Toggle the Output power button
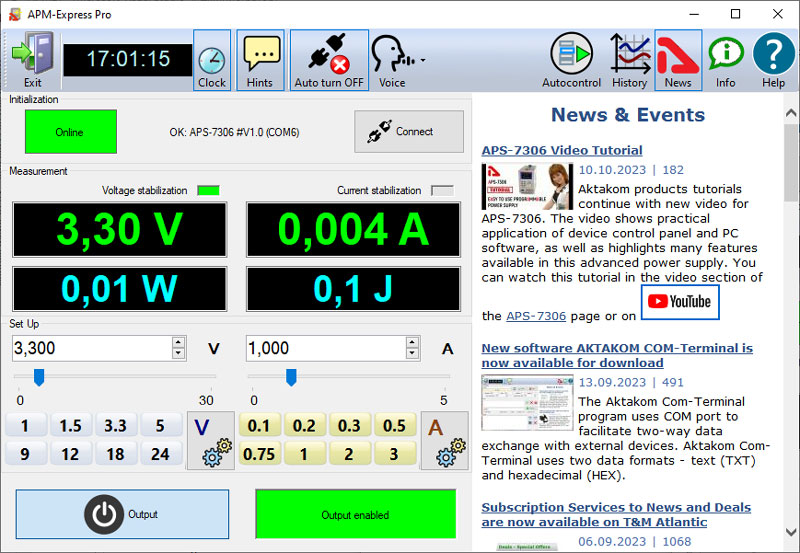The width and height of the screenshot is (800, 553). pos(122,514)
